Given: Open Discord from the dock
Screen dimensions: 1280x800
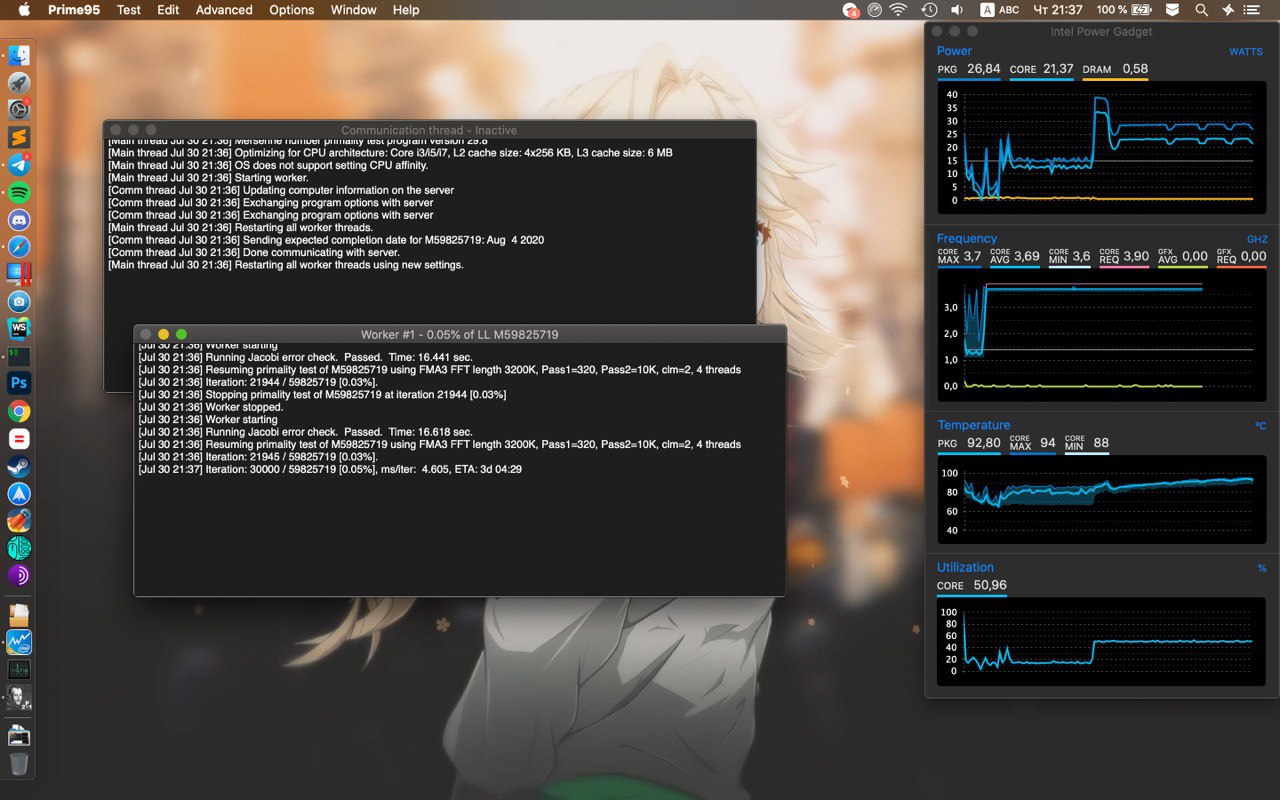Looking at the screenshot, I should coord(19,219).
